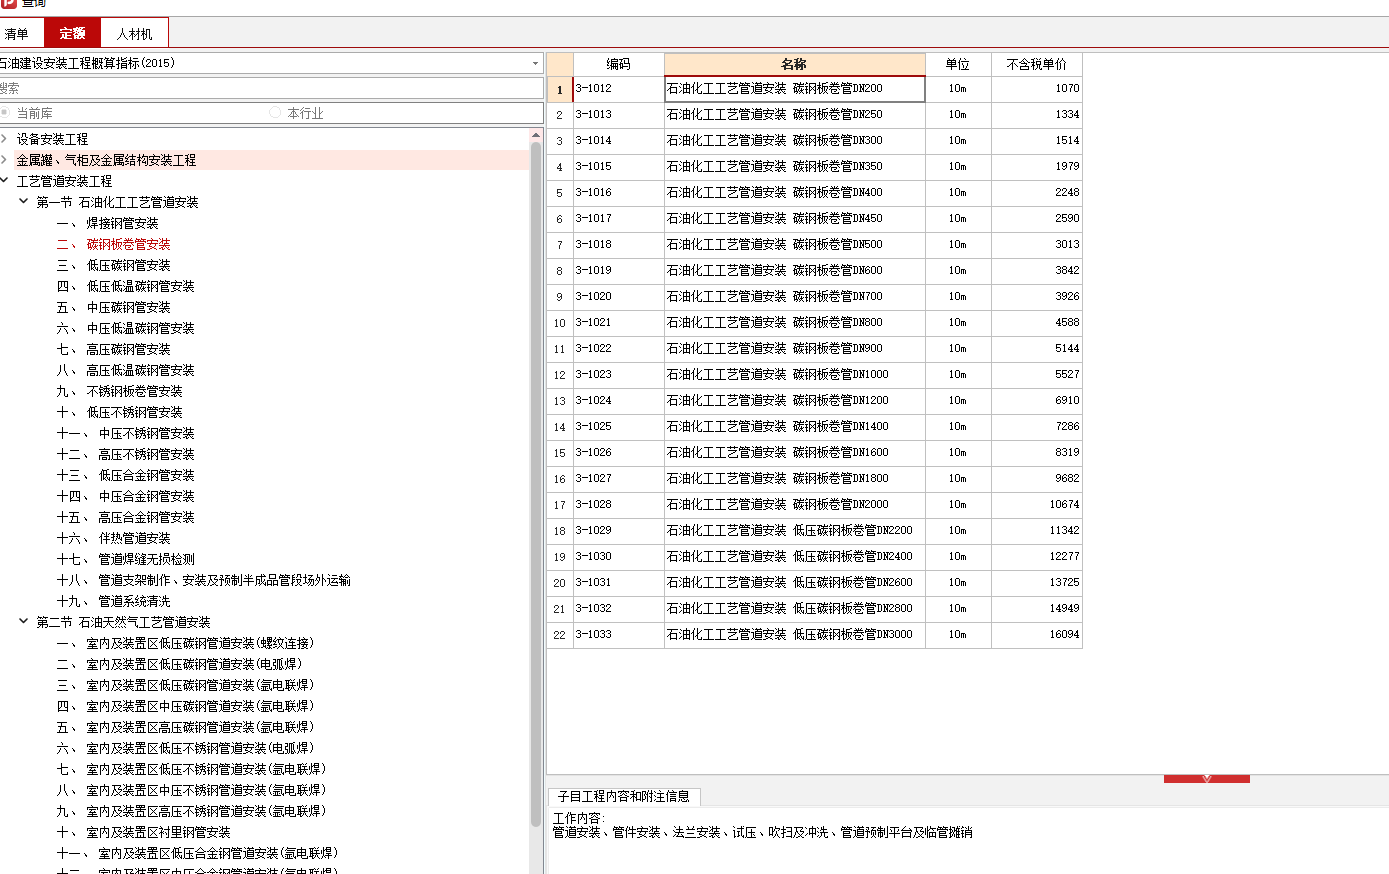Select 十八、管道支架制作、安装 tree item
Viewport: 1389px width, 874px height.
coord(203,580)
